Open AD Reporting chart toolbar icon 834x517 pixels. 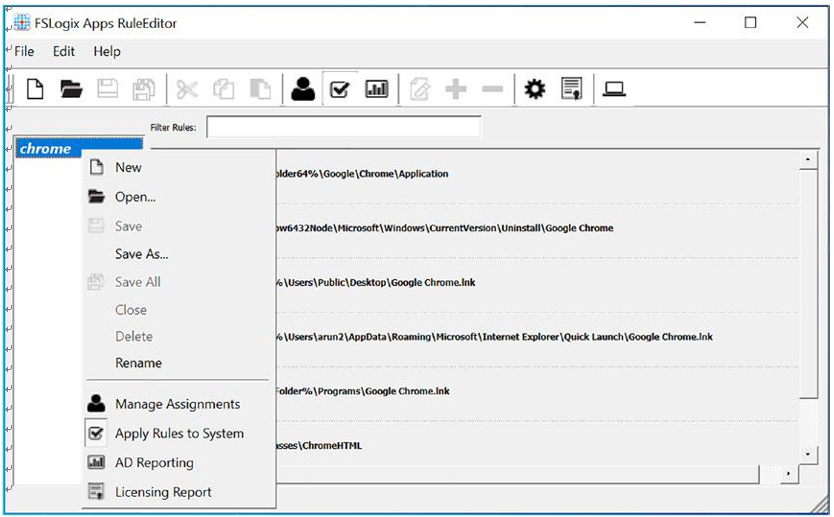377,89
